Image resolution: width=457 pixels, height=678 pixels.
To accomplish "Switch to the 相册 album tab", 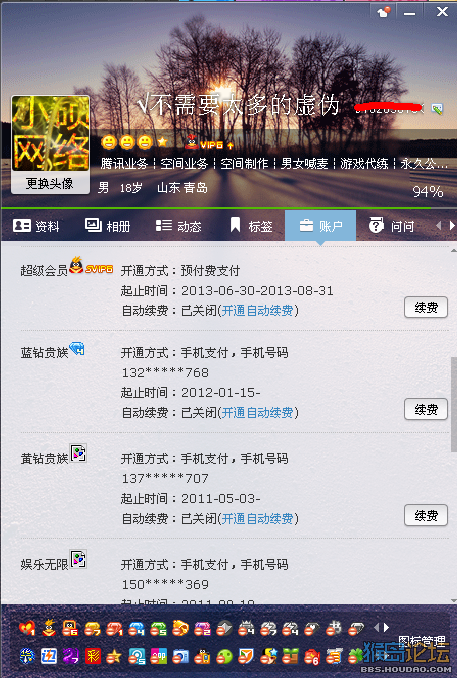I will [x=108, y=226].
